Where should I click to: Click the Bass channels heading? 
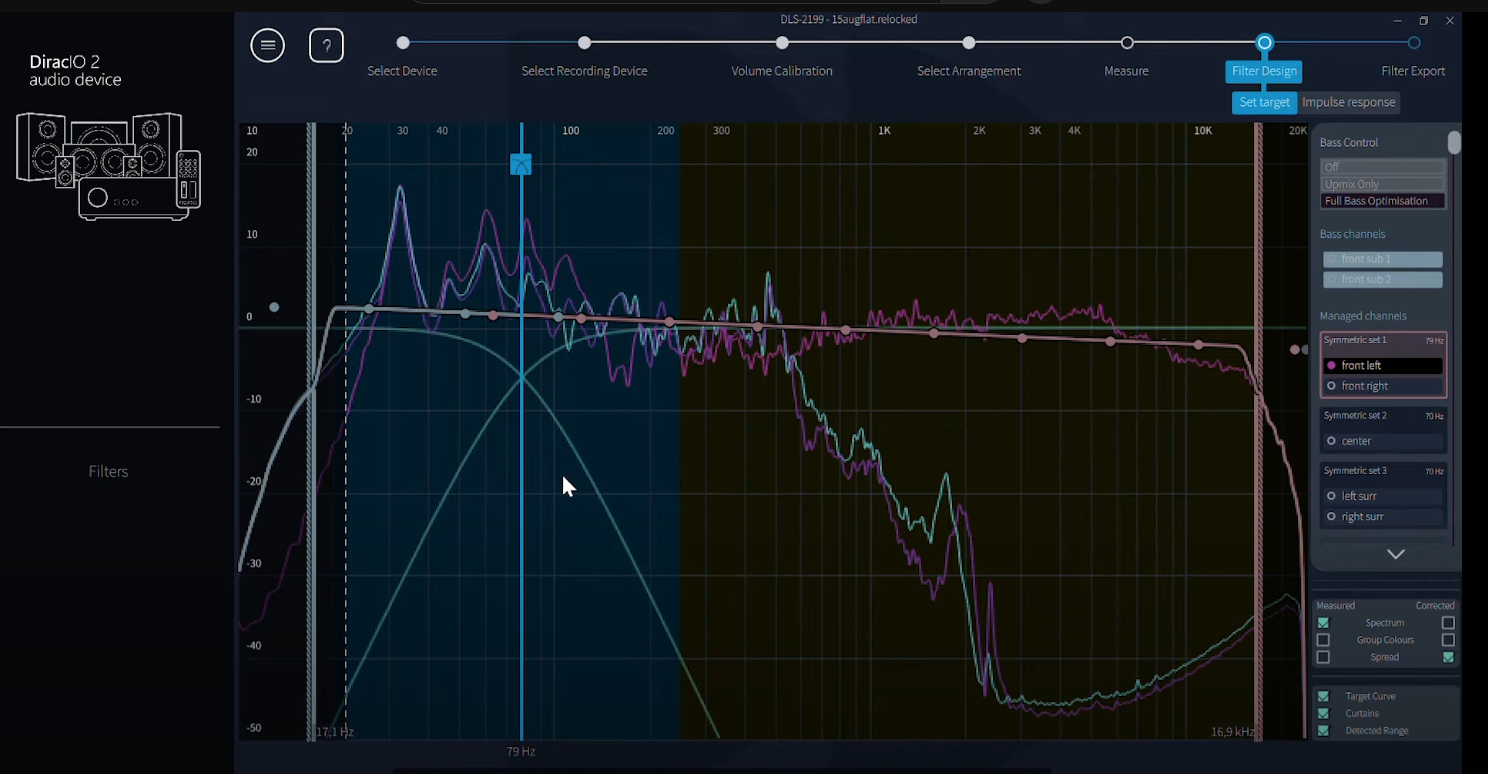point(1352,234)
